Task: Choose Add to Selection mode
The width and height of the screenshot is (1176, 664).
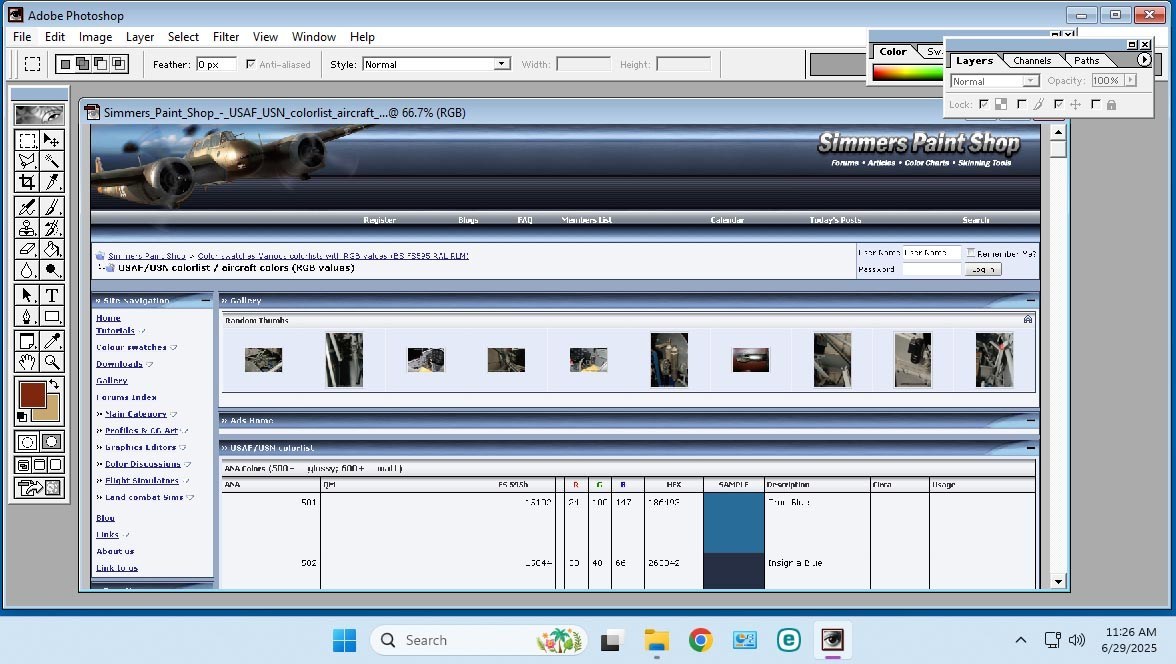Action: pyautogui.click(x=82, y=65)
